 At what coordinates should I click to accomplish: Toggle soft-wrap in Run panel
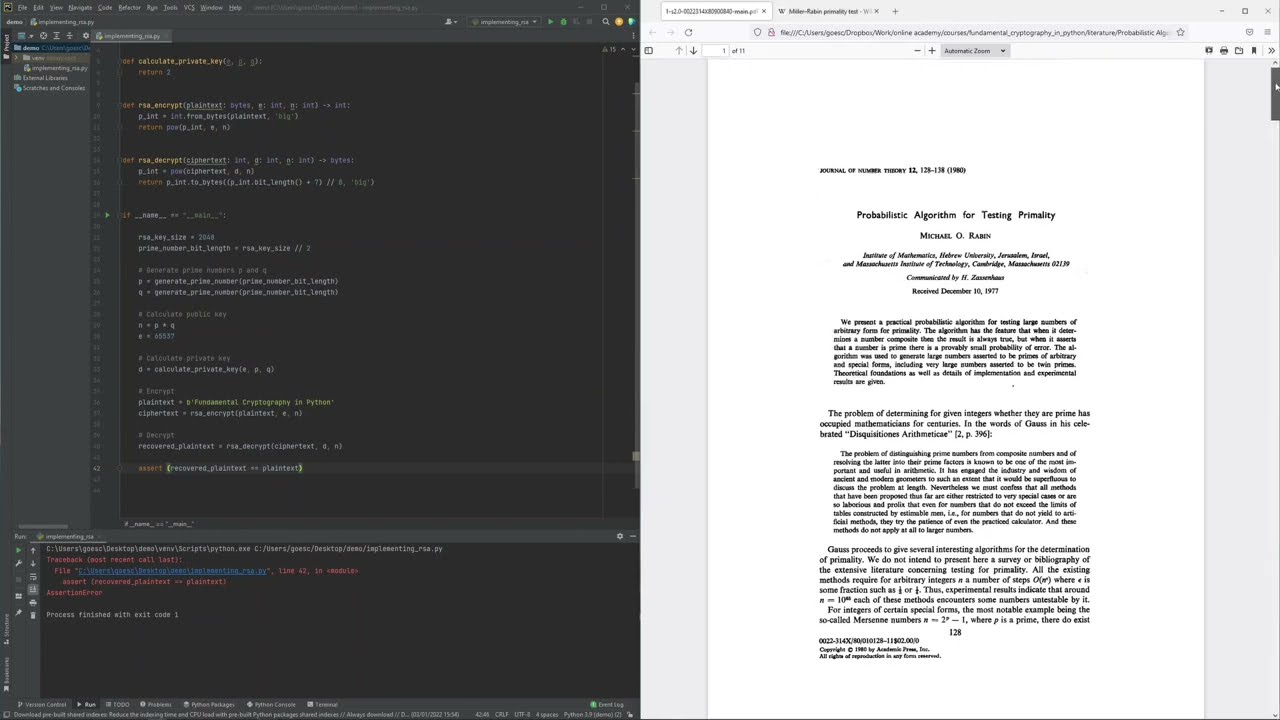(32, 576)
